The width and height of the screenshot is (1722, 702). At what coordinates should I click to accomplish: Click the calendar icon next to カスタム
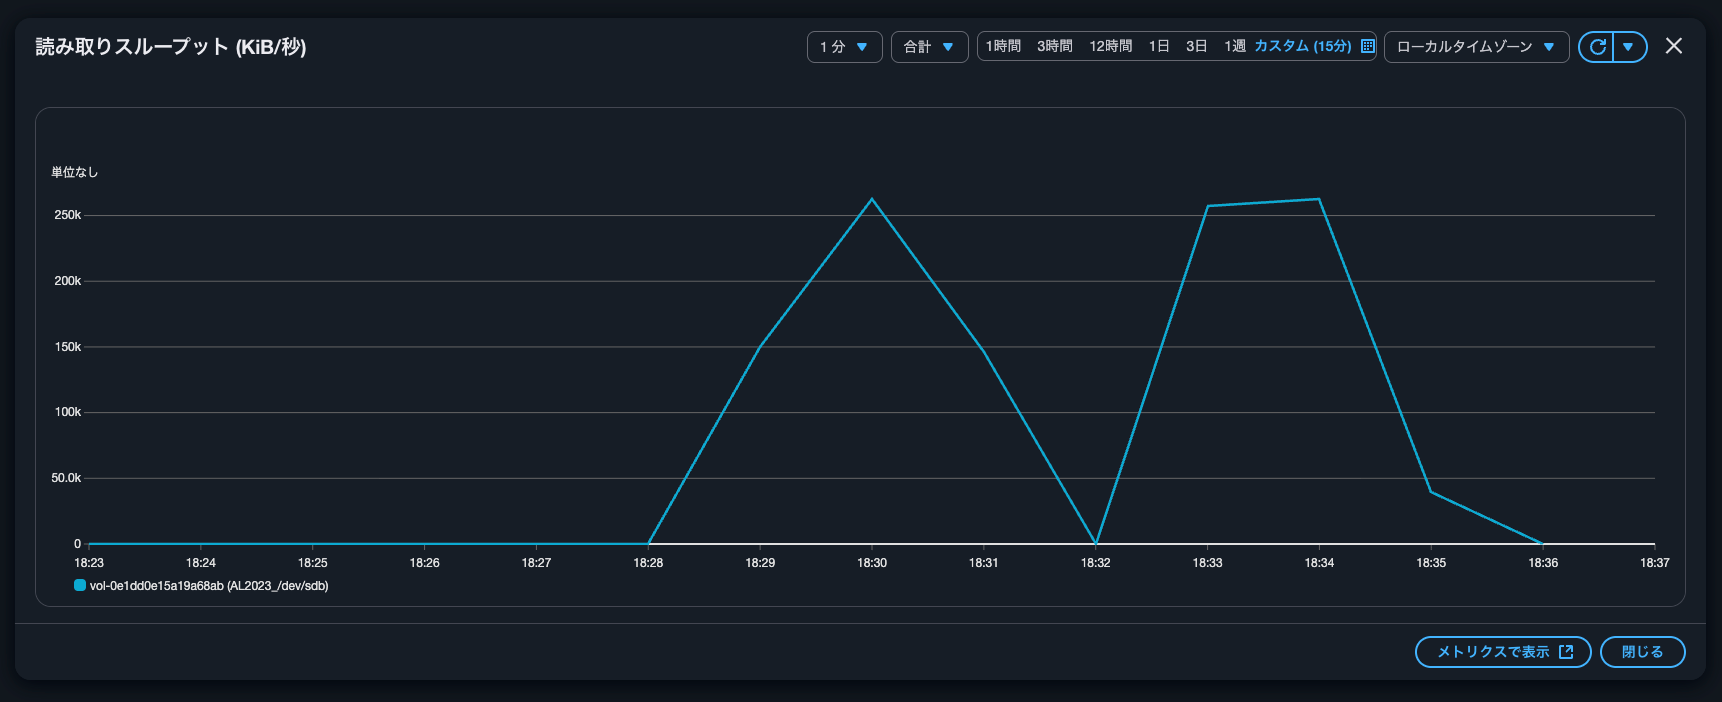pyautogui.click(x=1368, y=47)
